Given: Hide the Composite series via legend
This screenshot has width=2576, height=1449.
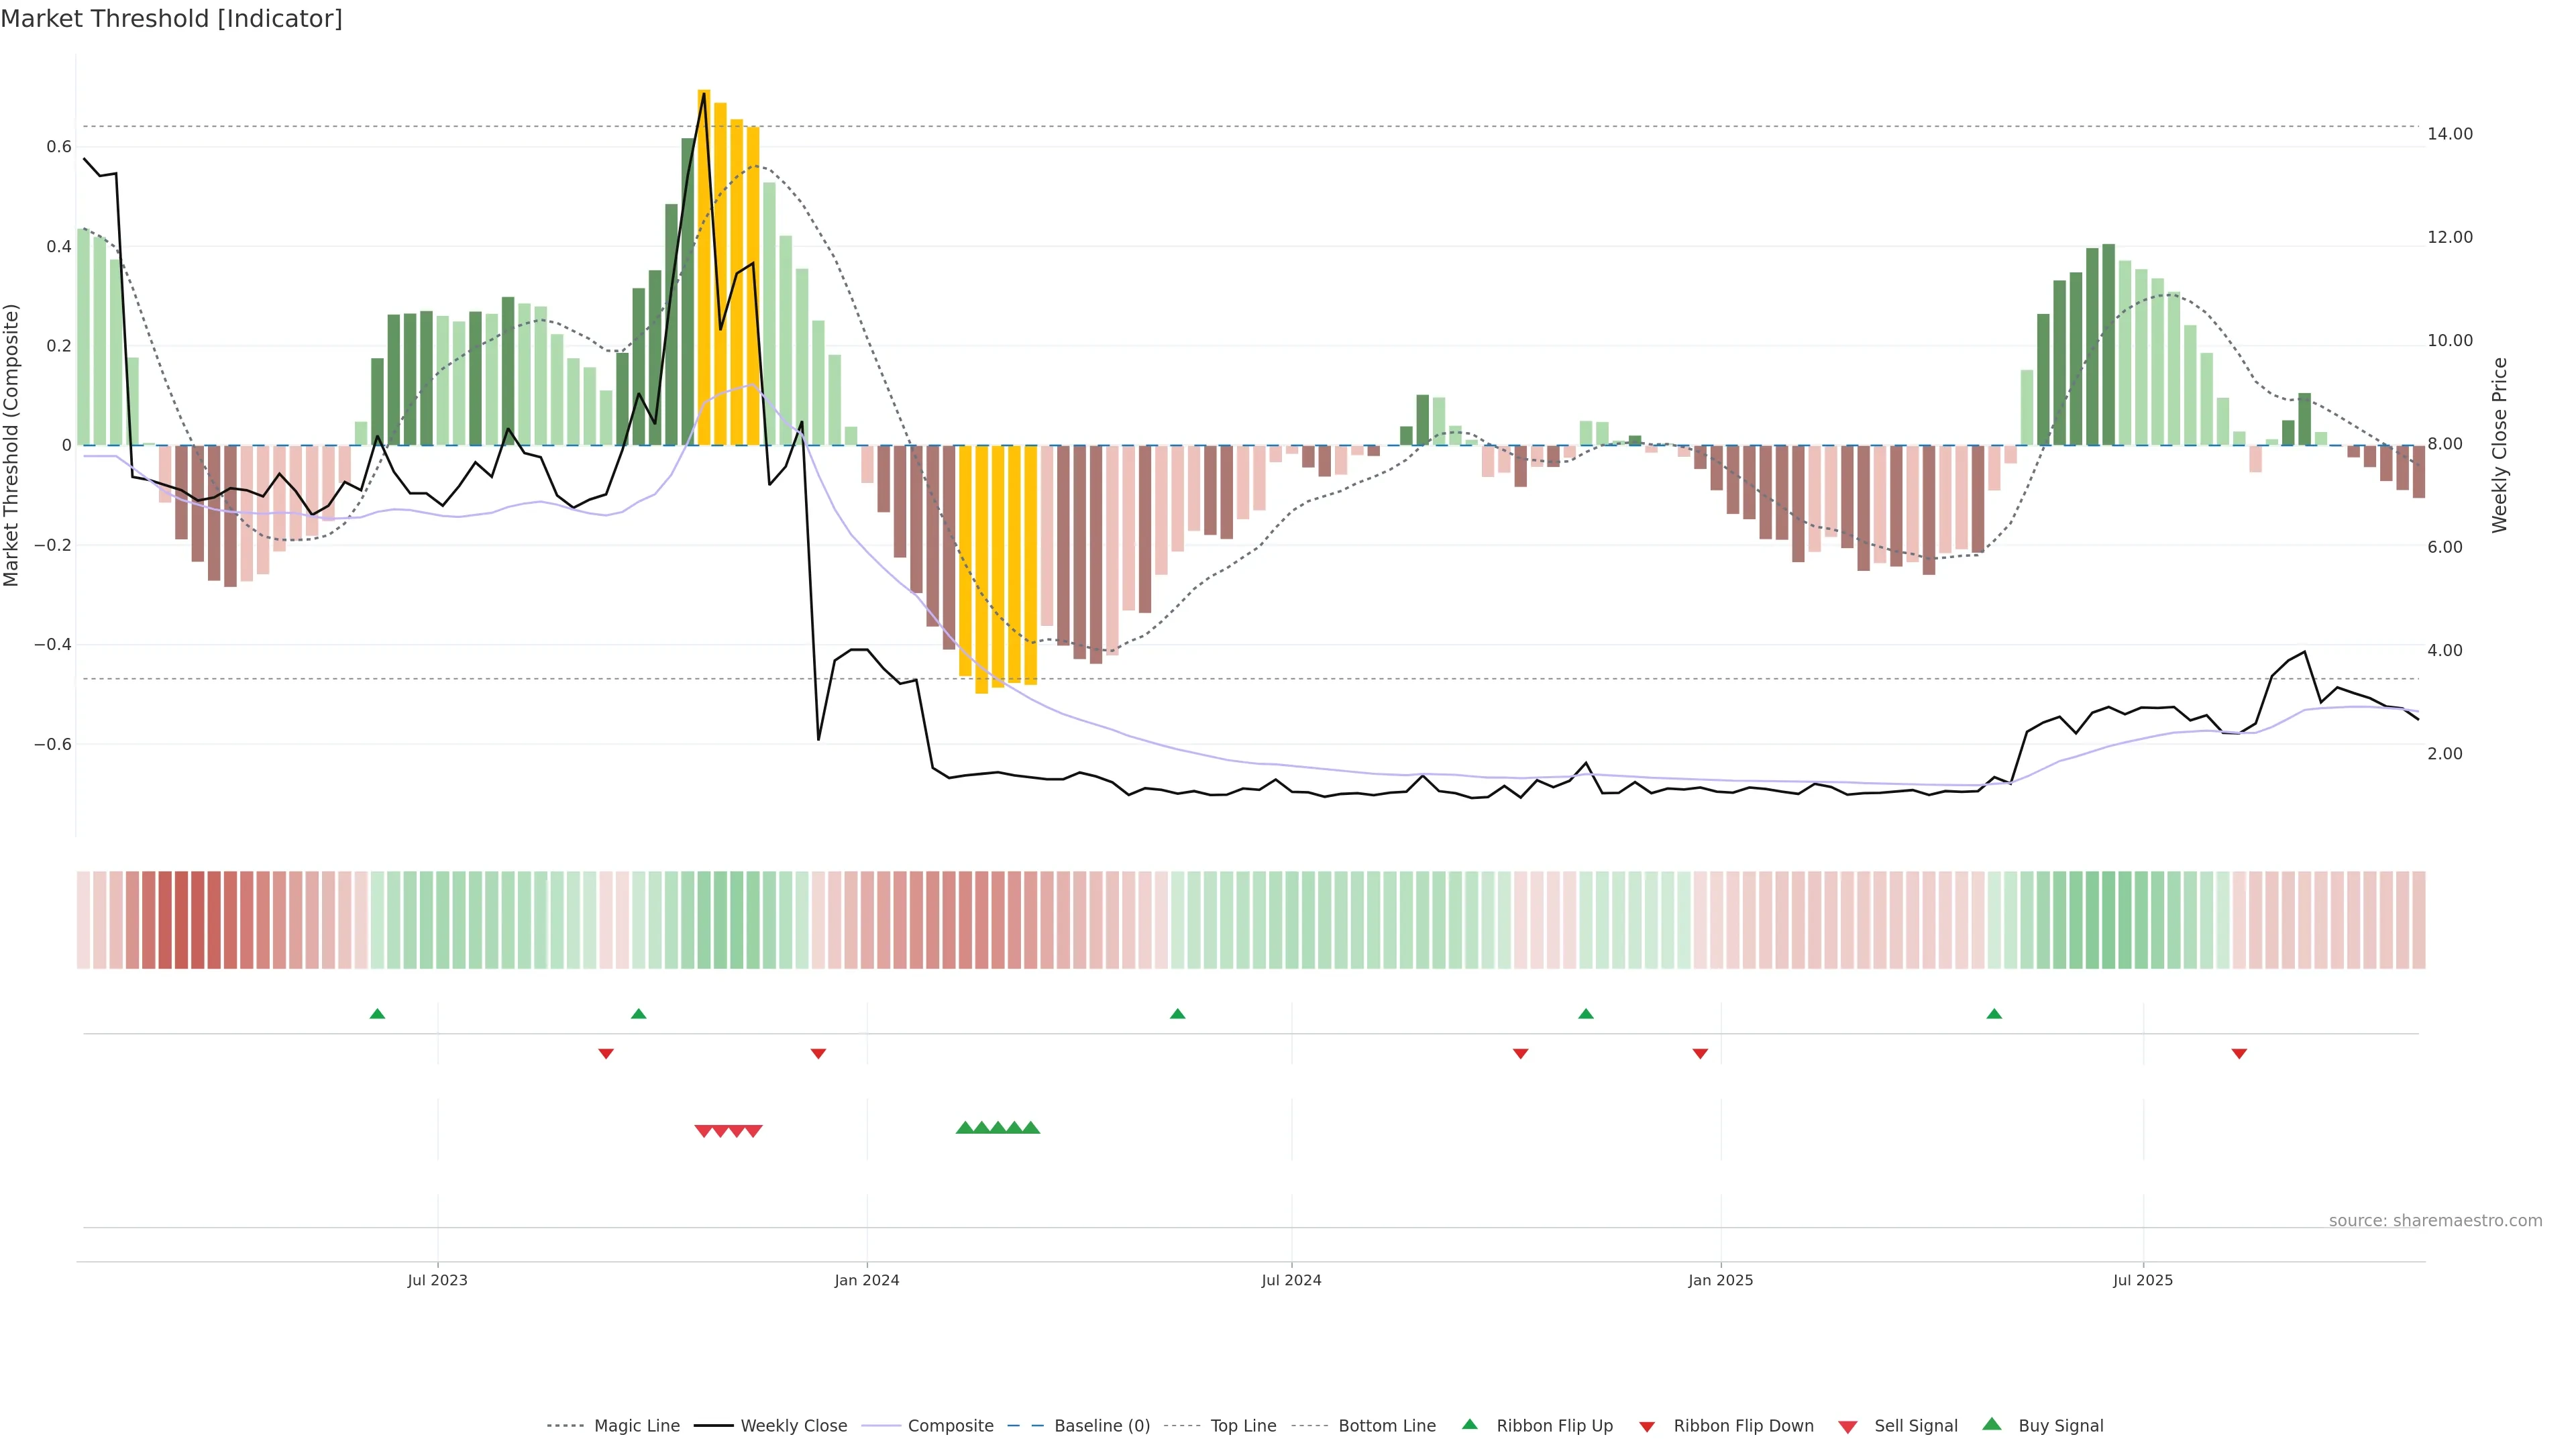Looking at the screenshot, I should point(950,1426).
